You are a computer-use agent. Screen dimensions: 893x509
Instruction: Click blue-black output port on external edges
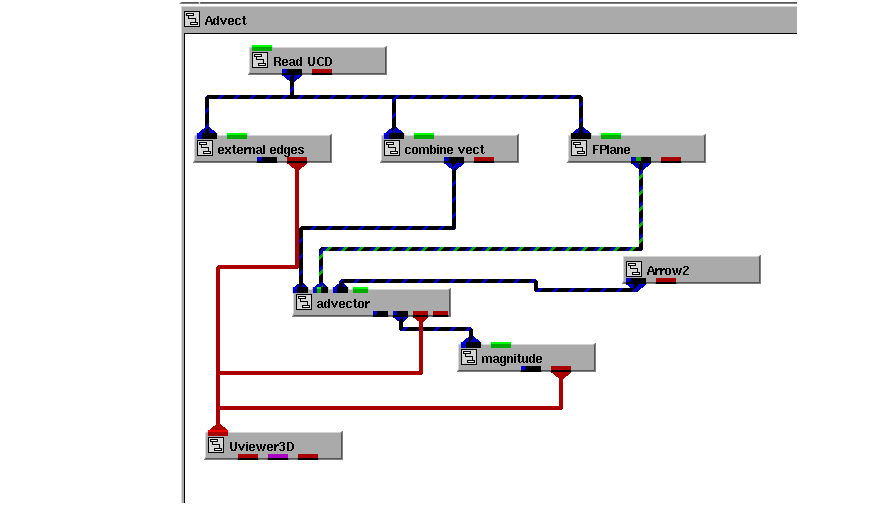click(267, 160)
